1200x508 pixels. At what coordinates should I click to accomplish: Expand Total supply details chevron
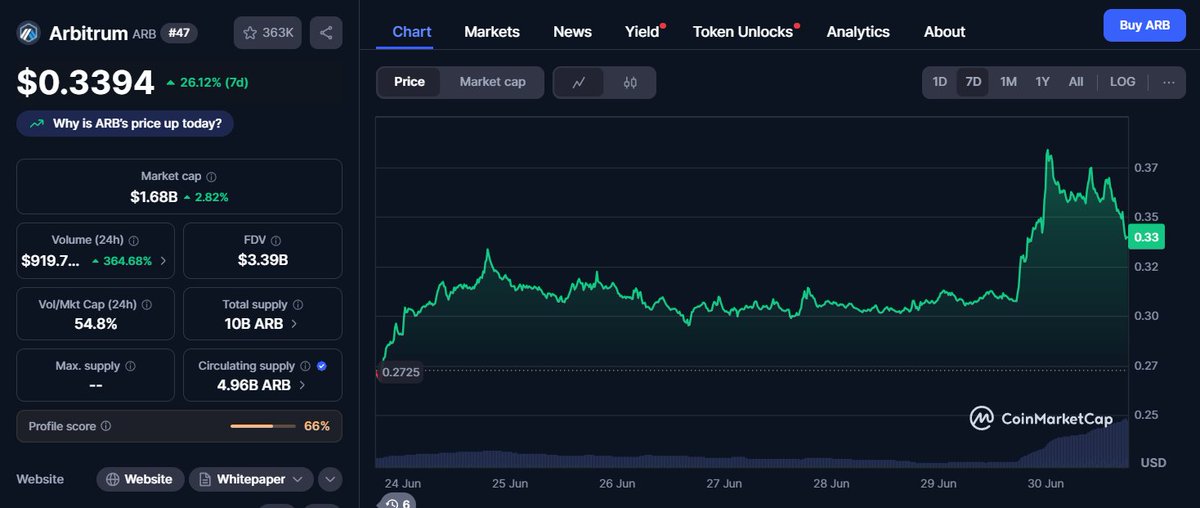point(293,324)
